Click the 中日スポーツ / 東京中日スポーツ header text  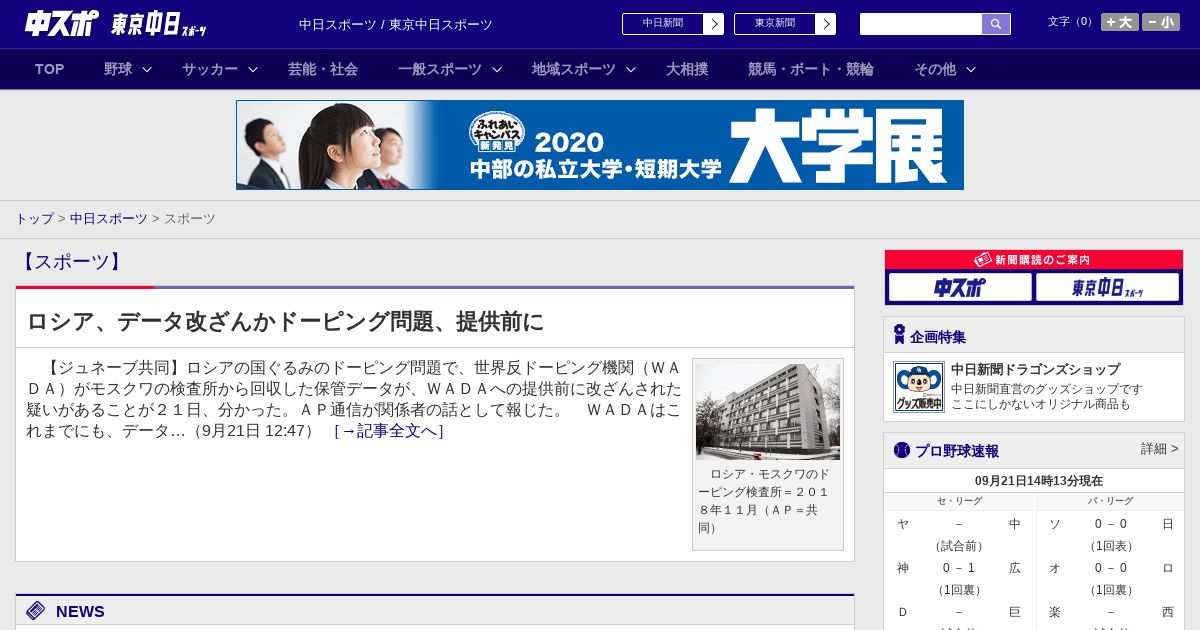[395, 24]
